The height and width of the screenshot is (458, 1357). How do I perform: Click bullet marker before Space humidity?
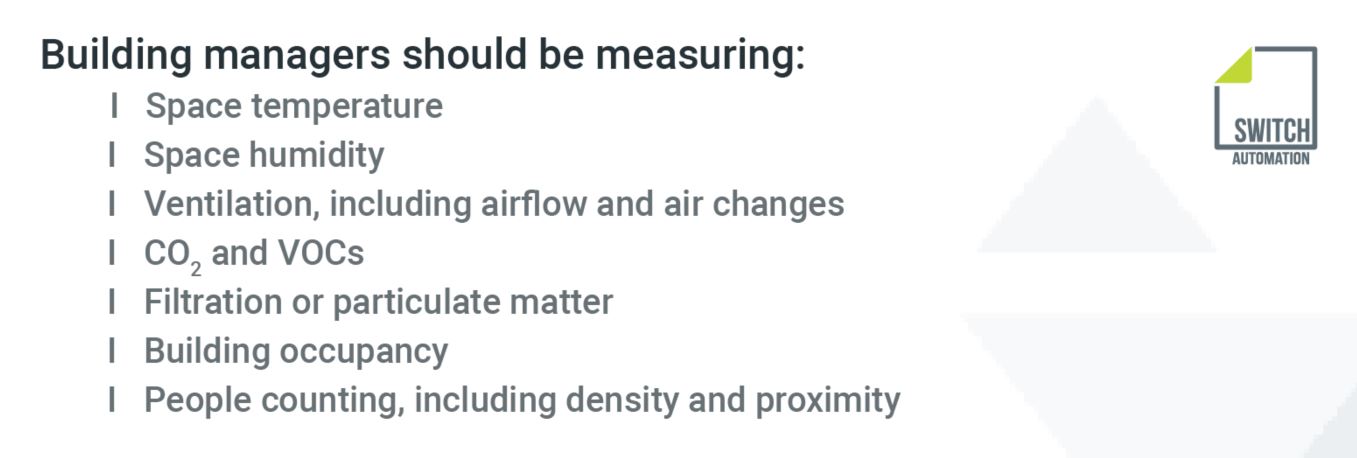click(114, 154)
